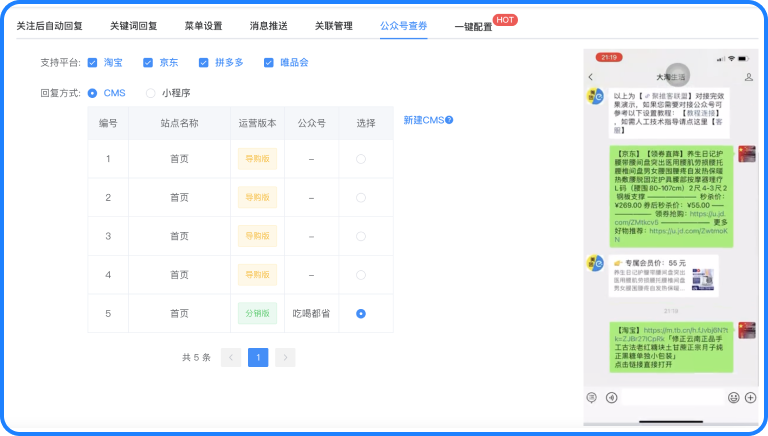The image size is (768, 436).
Task: Uncheck the 淘宝 platform checkbox
Action: [93, 63]
